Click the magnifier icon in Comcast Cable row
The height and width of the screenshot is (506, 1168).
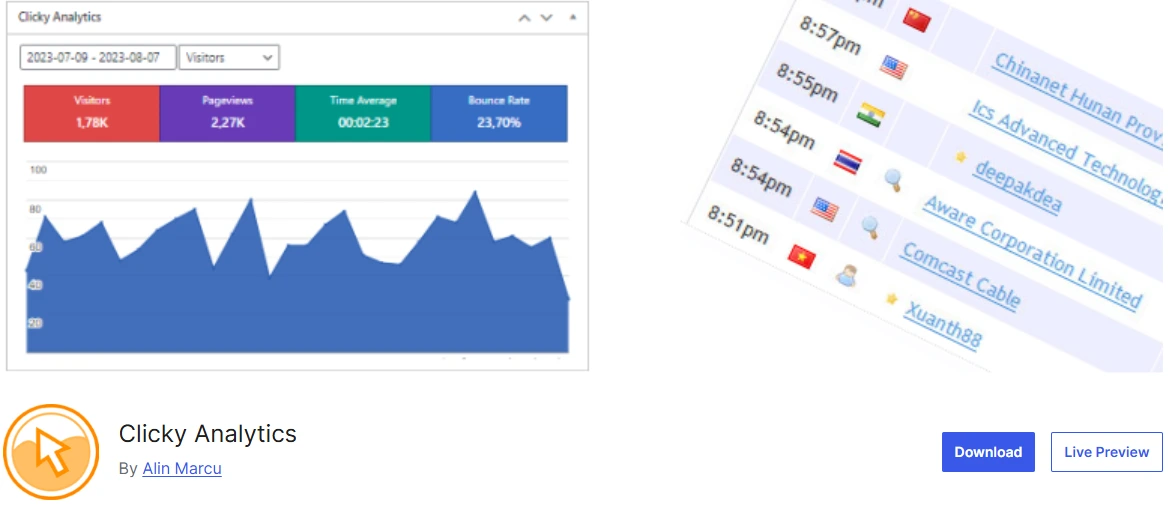click(x=869, y=227)
